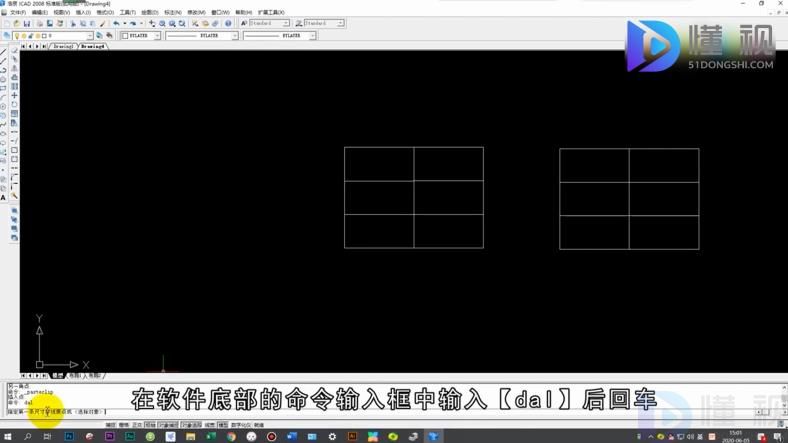
Task: Open the 绘图(D) menu
Action: (x=150, y=12)
